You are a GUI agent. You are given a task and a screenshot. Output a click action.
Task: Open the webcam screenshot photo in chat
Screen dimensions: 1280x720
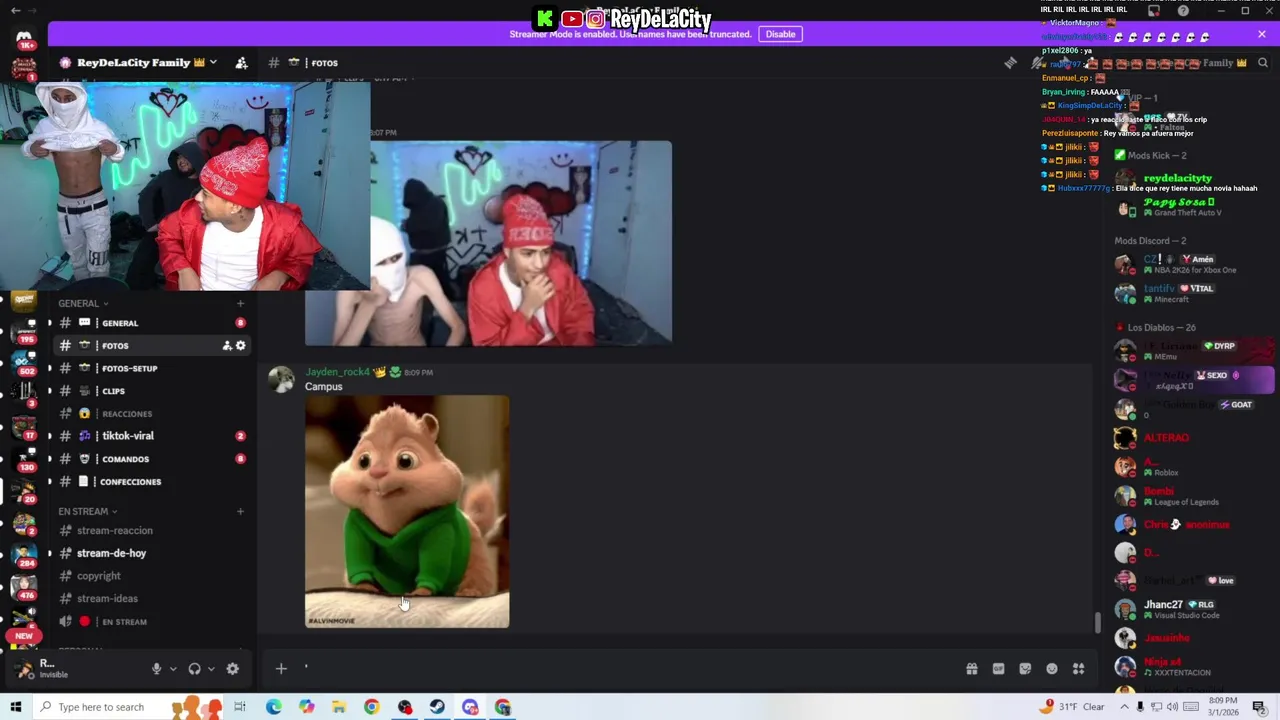[488, 243]
